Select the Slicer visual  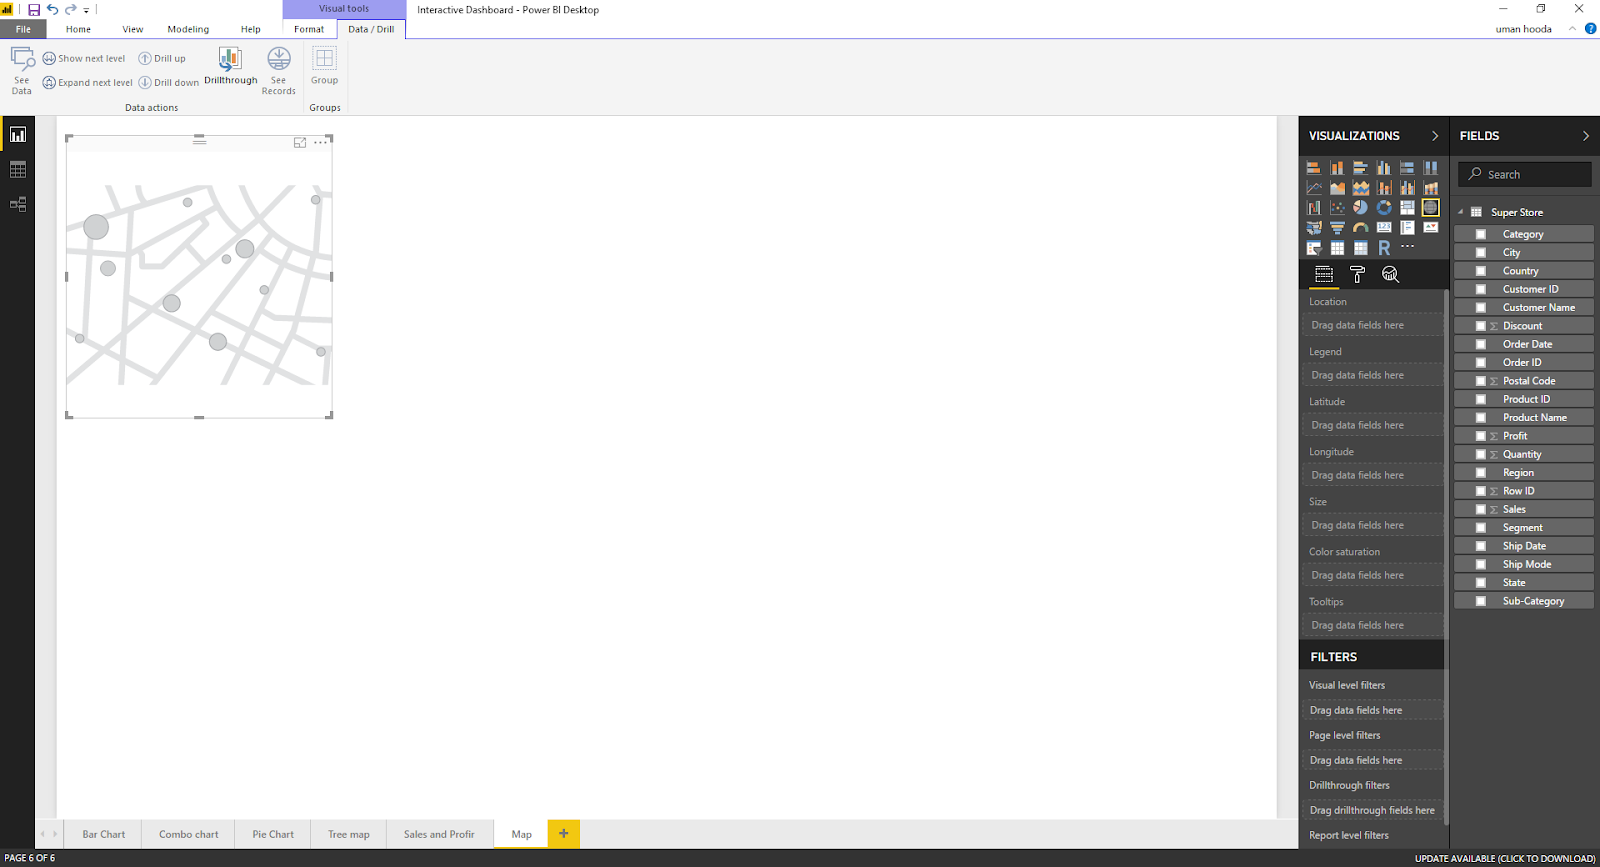(x=1313, y=248)
